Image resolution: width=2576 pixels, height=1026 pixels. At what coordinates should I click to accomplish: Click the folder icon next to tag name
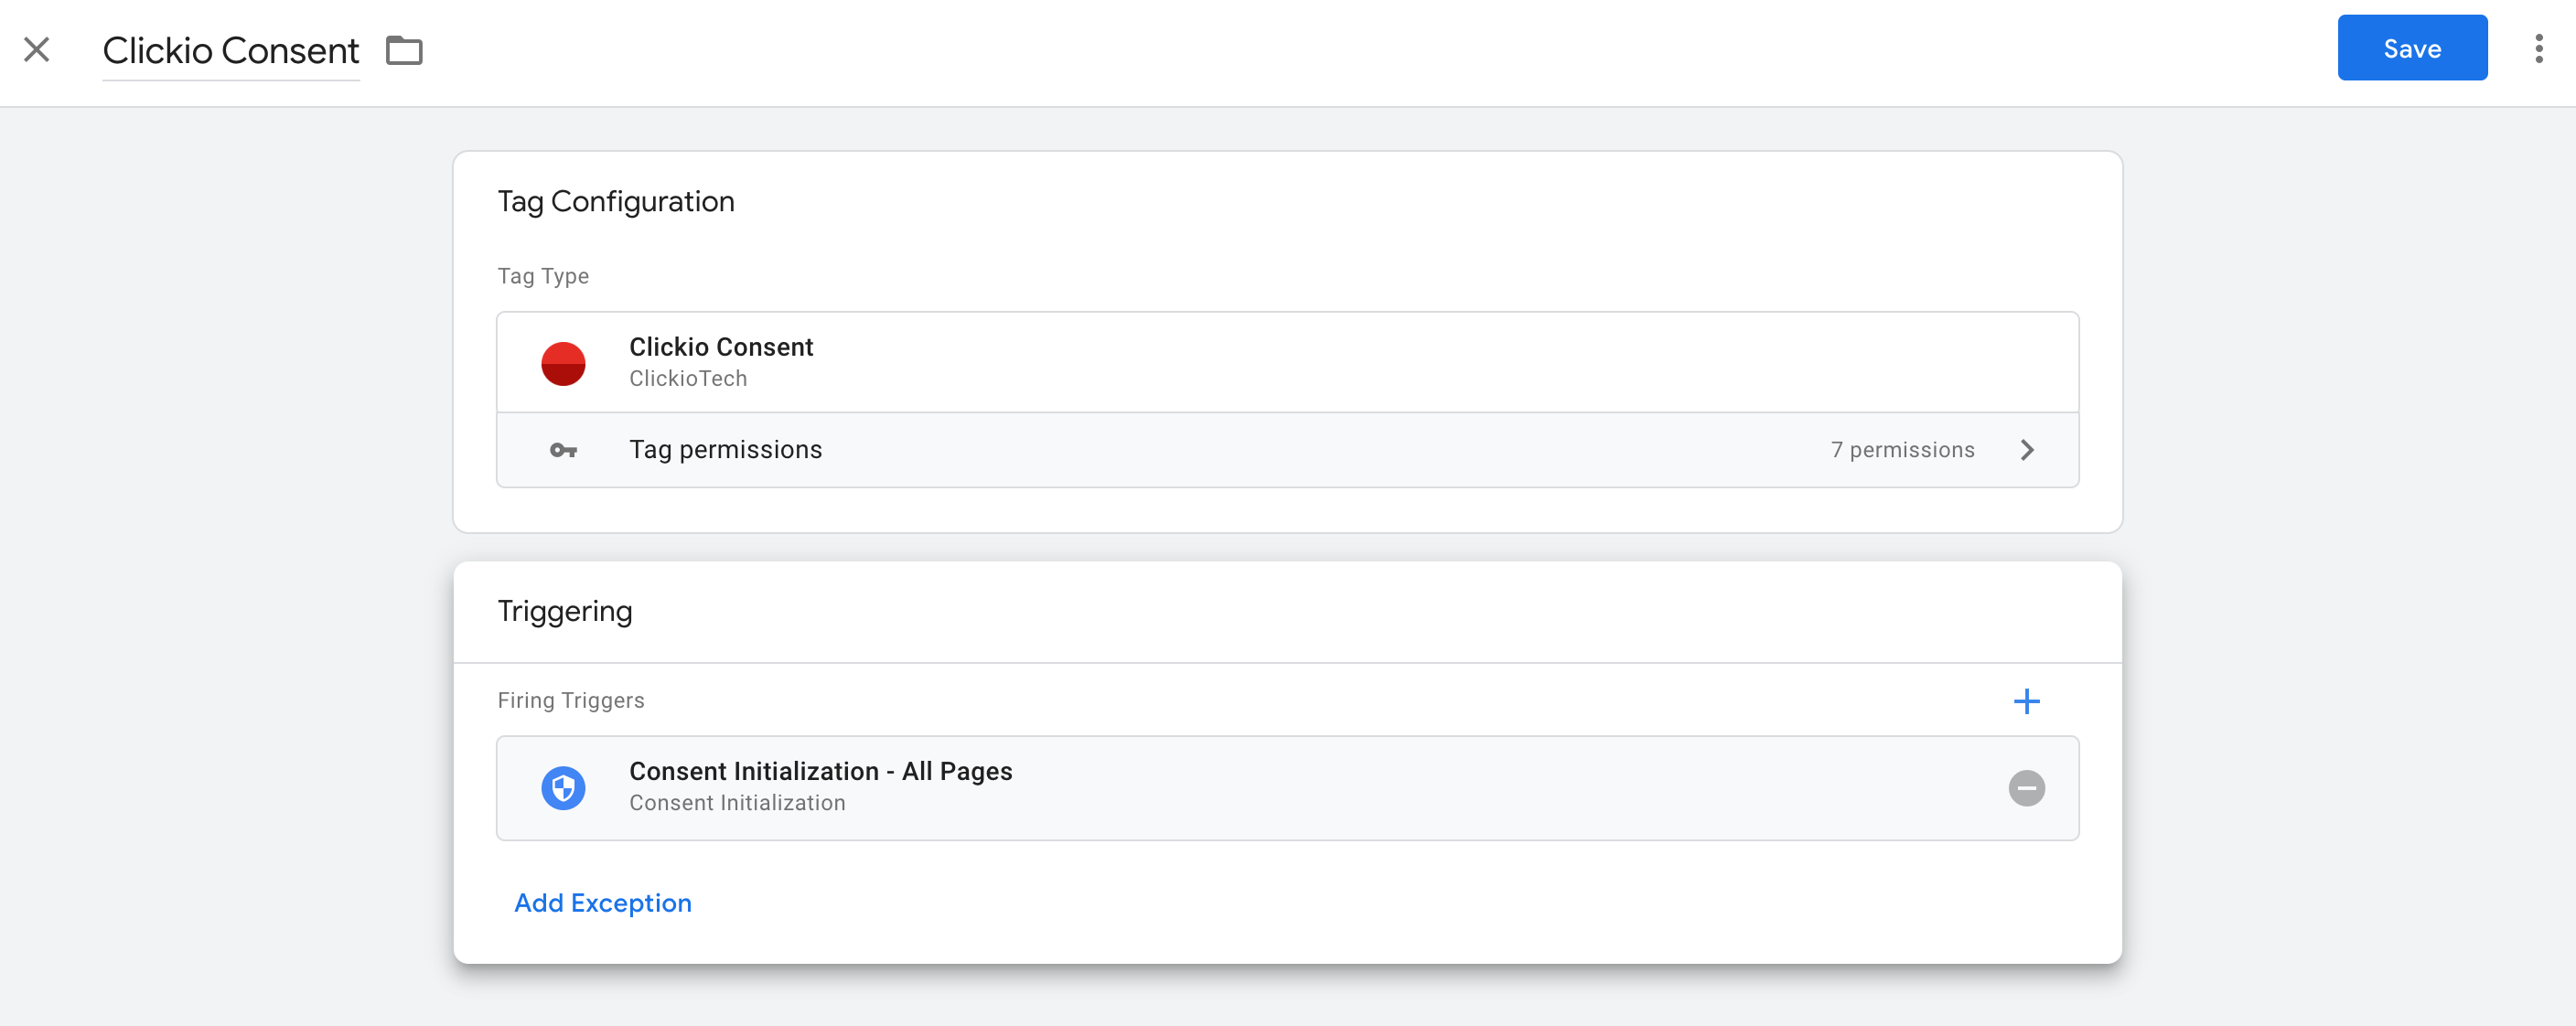coord(404,50)
